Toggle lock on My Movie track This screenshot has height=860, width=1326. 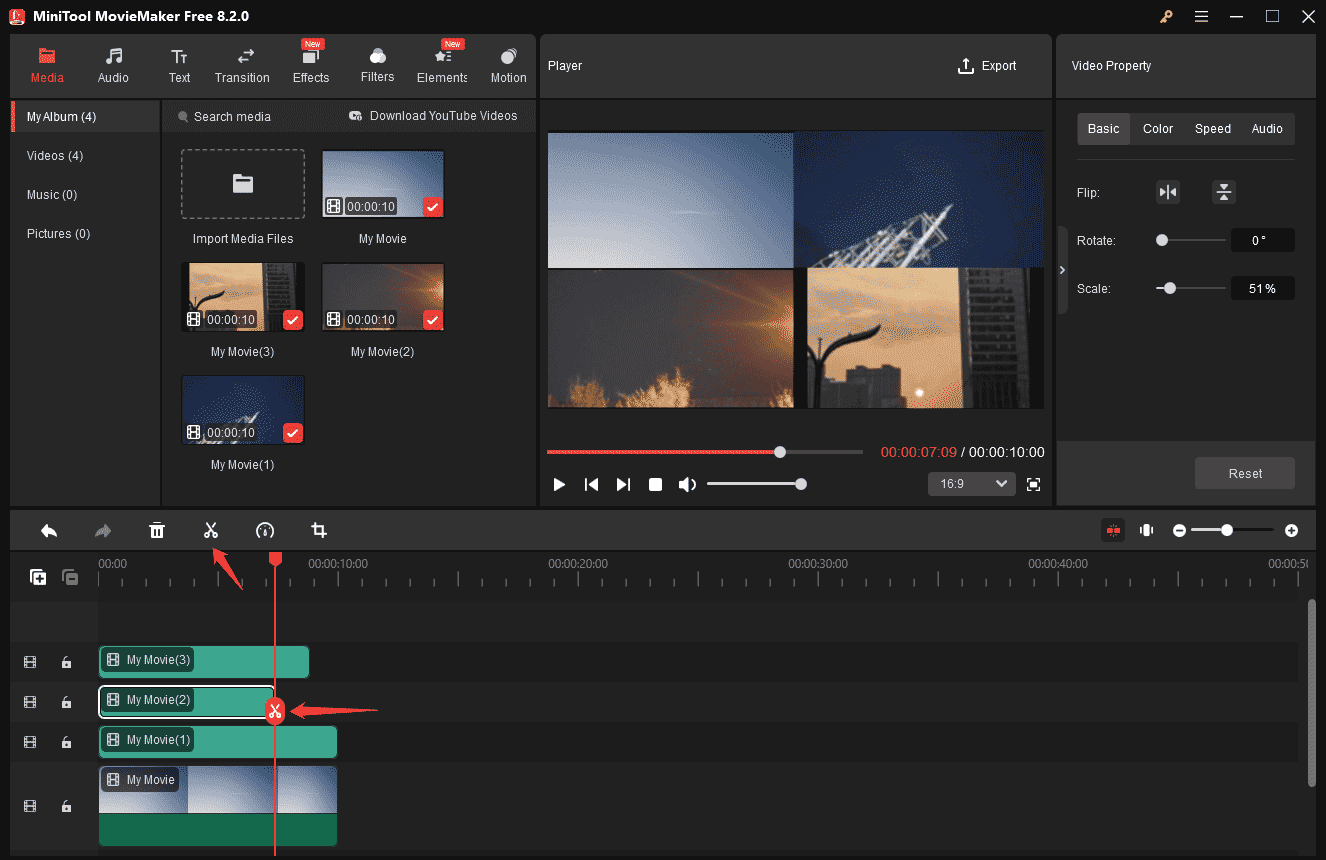pyautogui.click(x=66, y=806)
